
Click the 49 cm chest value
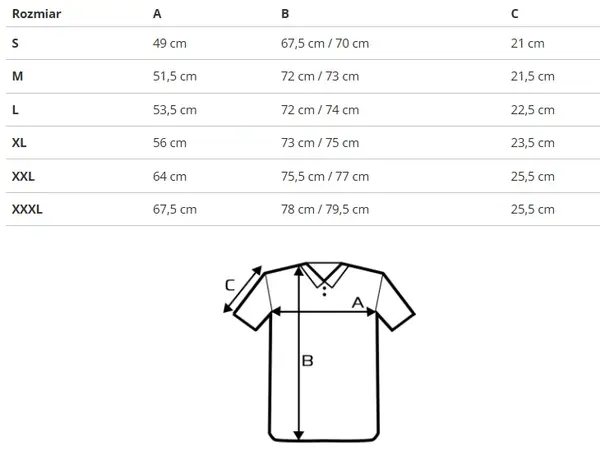click(170, 43)
